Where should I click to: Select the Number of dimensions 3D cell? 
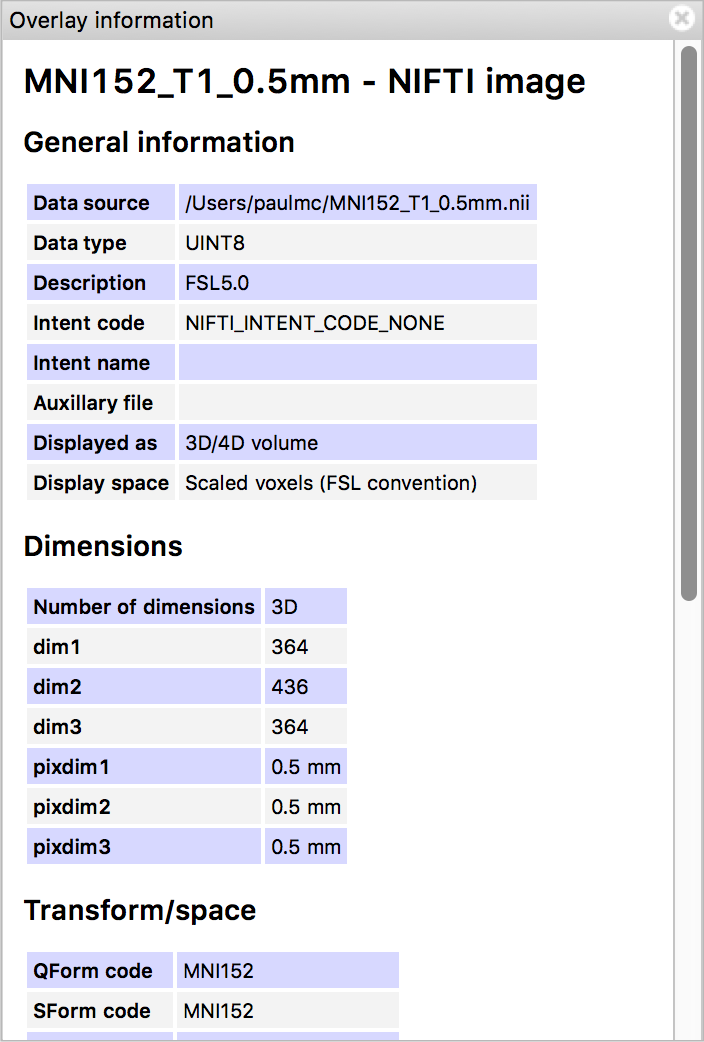(306, 606)
